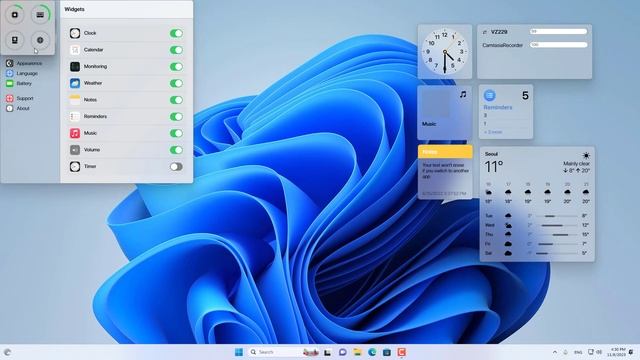Image resolution: width=640 pixels, height=360 pixels.
Task: Disable the Reminders widget toggle
Action: tap(176, 117)
